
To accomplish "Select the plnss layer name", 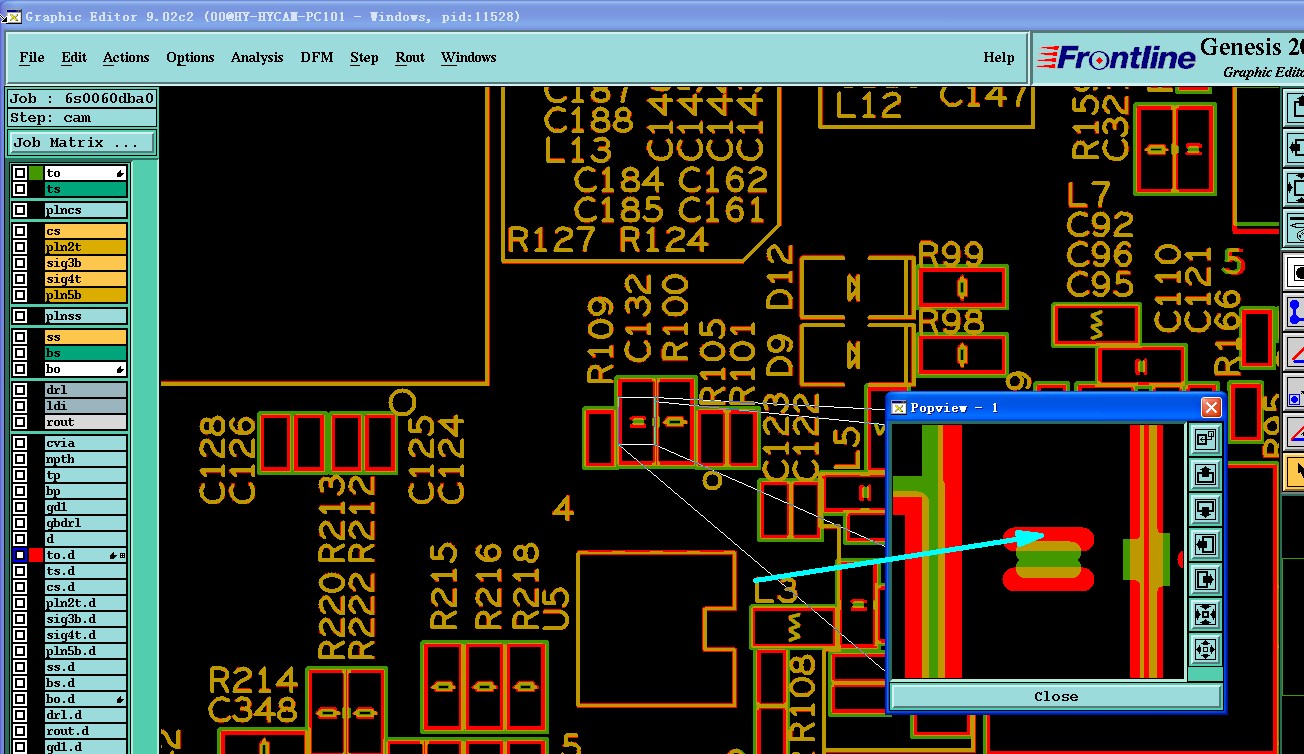I will [x=86, y=316].
